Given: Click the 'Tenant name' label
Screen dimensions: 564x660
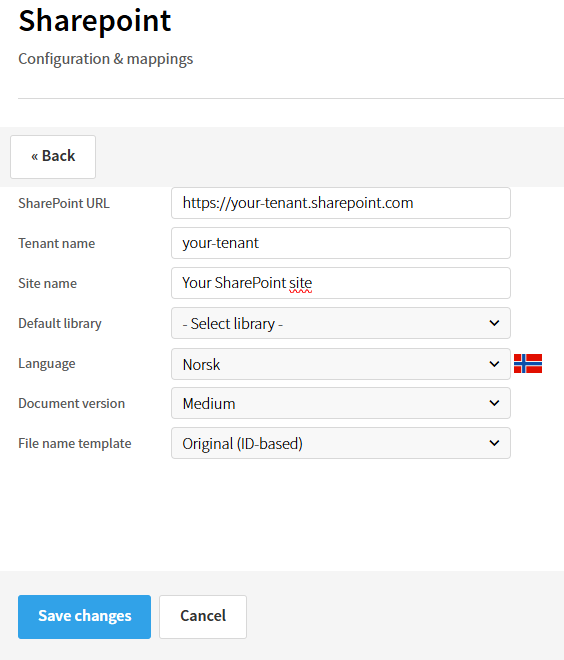Looking at the screenshot, I should (x=56, y=243).
